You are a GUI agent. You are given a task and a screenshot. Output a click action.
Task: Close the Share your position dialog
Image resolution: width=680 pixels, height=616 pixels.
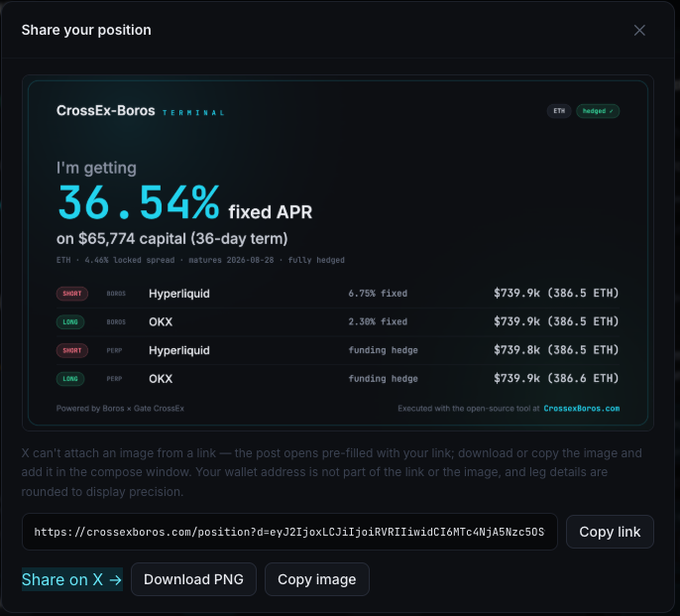pos(639,30)
